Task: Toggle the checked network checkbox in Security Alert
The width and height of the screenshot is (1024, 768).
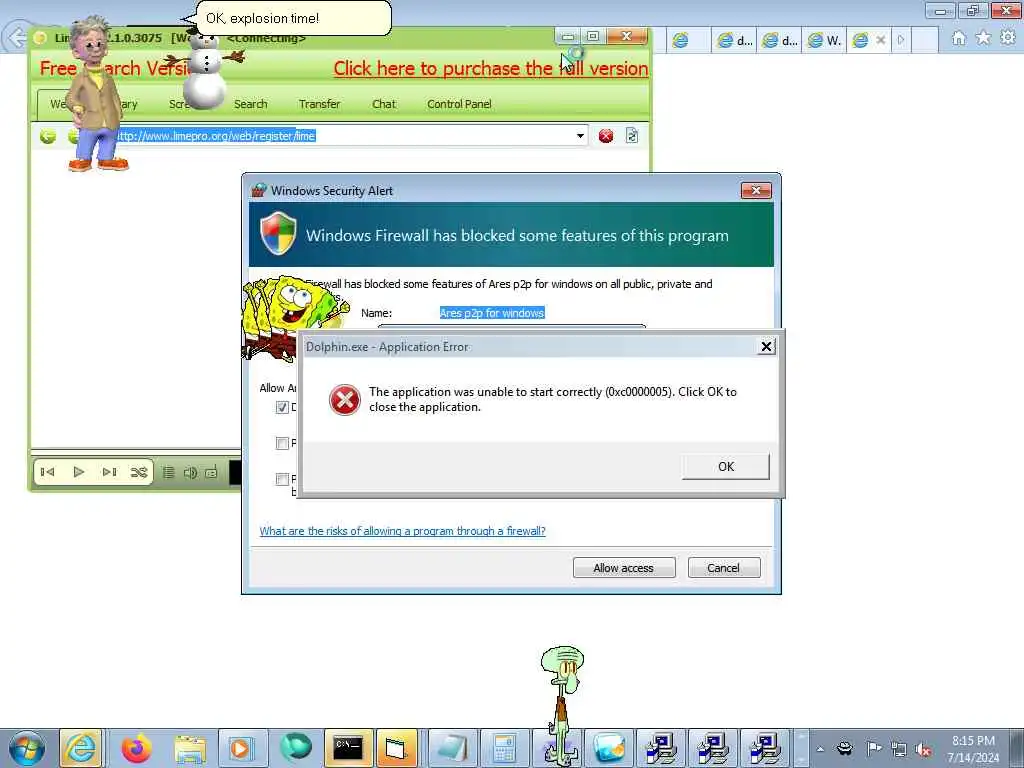Action: [x=282, y=408]
